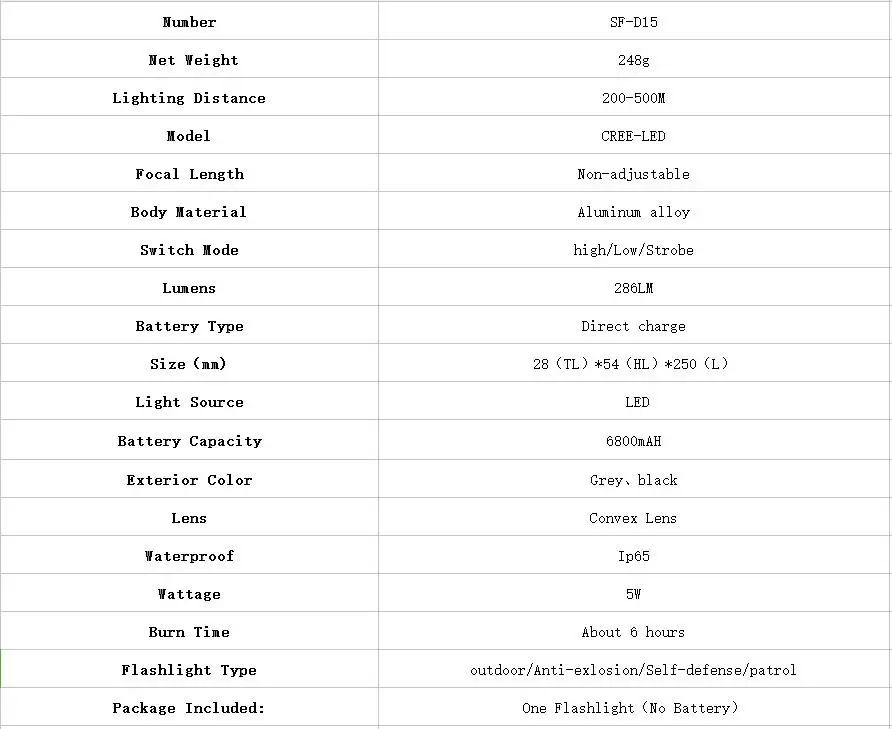Viewport: 892px width, 729px height.
Task: Click the Aluminum alloy material value
Action: click(x=634, y=212)
